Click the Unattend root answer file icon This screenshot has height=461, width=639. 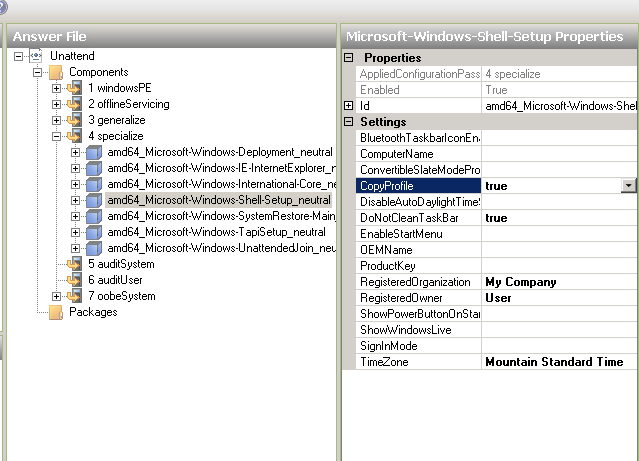(37, 56)
